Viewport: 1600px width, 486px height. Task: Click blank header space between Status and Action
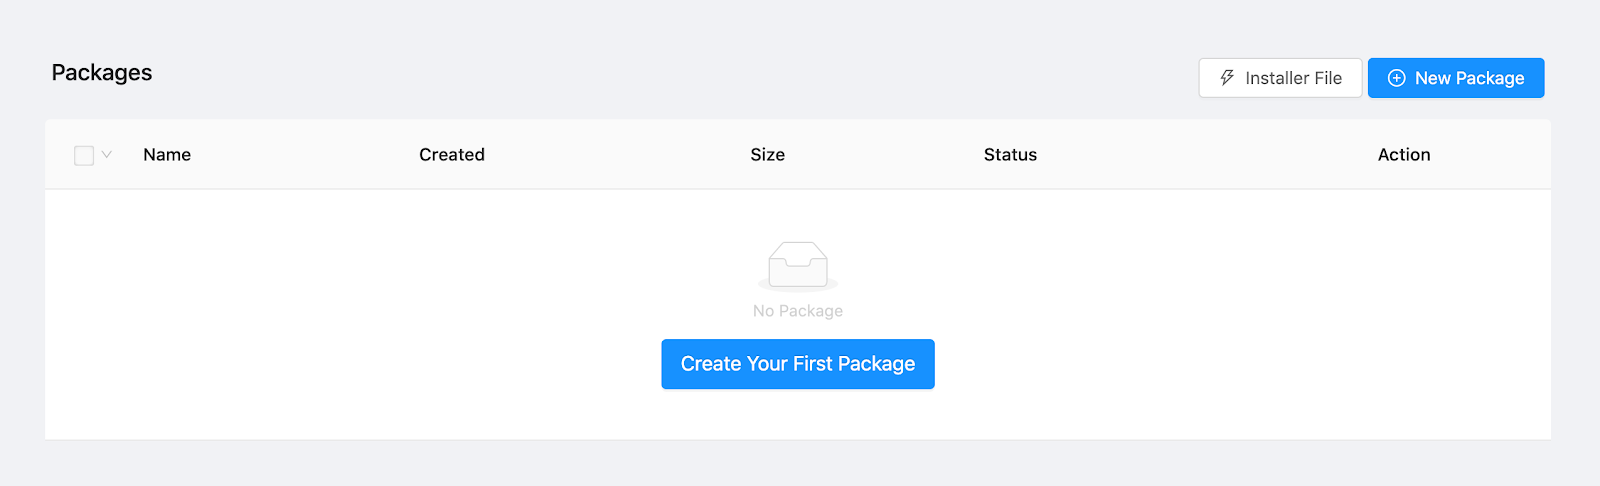pos(1200,155)
